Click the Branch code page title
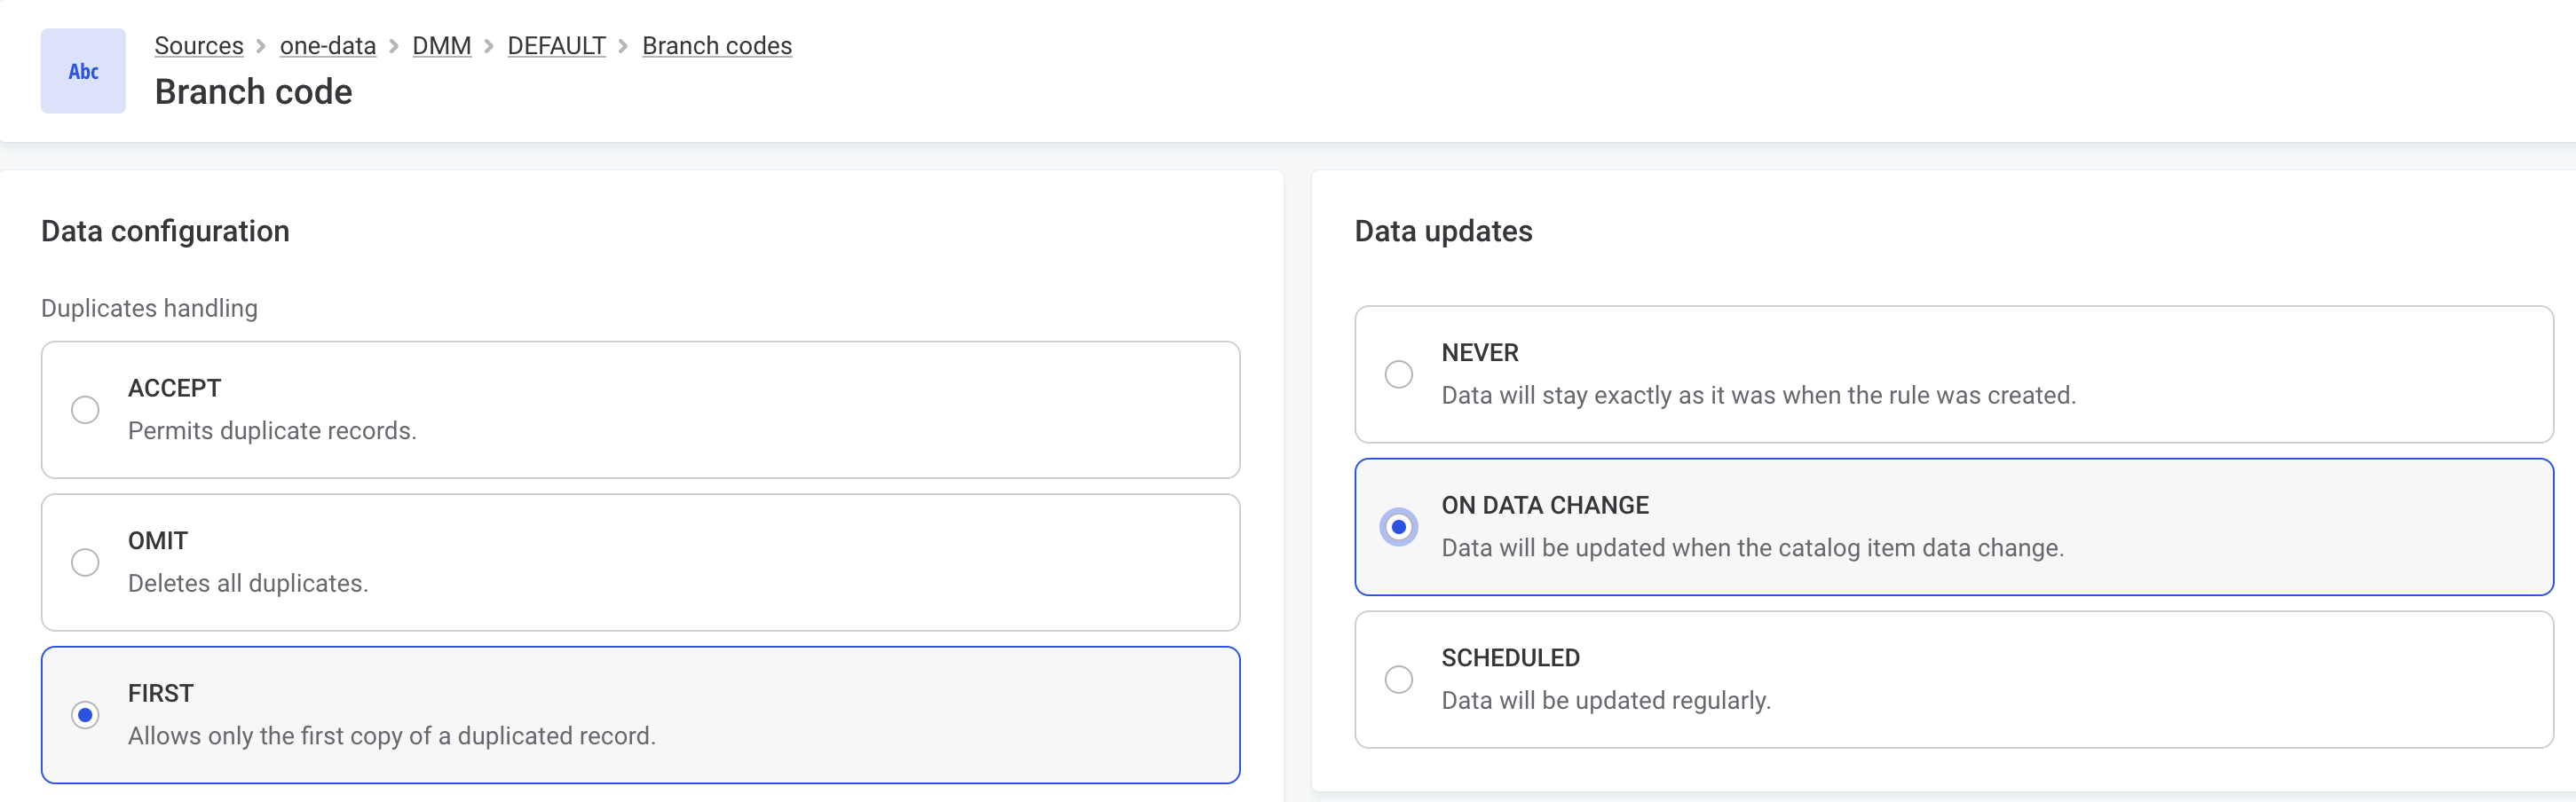Image resolution: width=2576 pixels, height=802 pixels. (x=253, y=92)
